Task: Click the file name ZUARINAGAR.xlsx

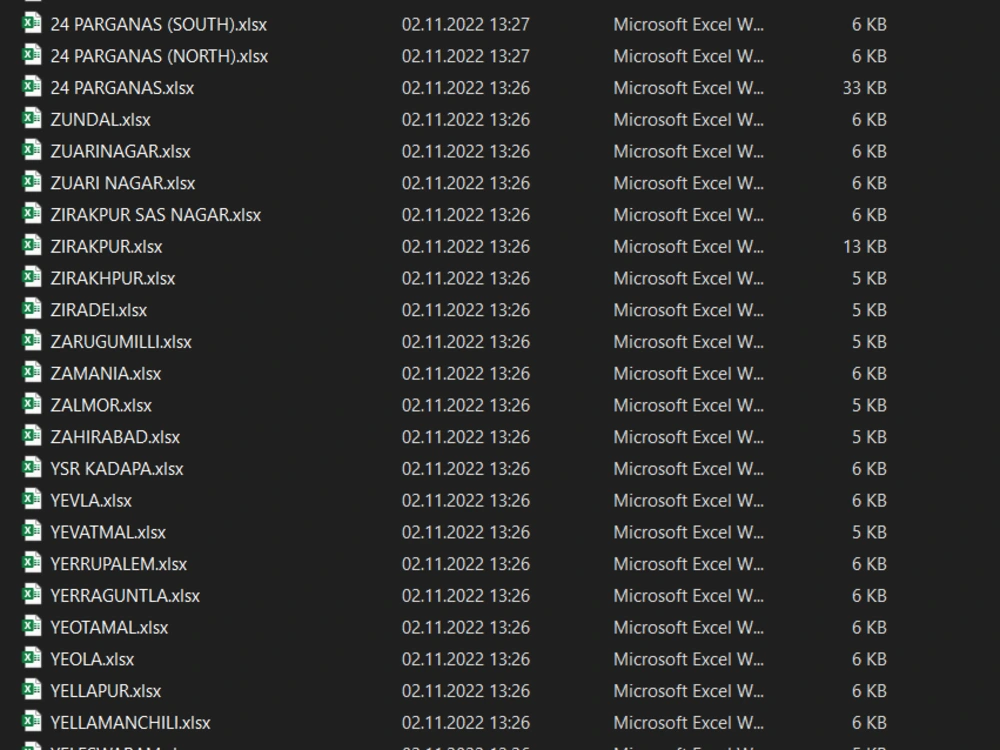Action: pos(120,152)
